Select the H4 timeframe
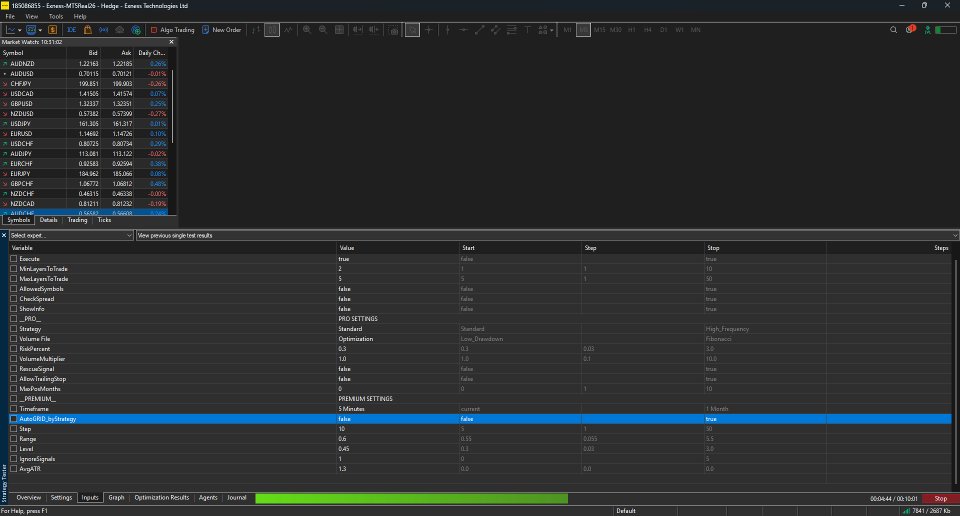Image resolution: width=960 pixels, height=516 pixels. pyautogui.click(x=648, y=29)
